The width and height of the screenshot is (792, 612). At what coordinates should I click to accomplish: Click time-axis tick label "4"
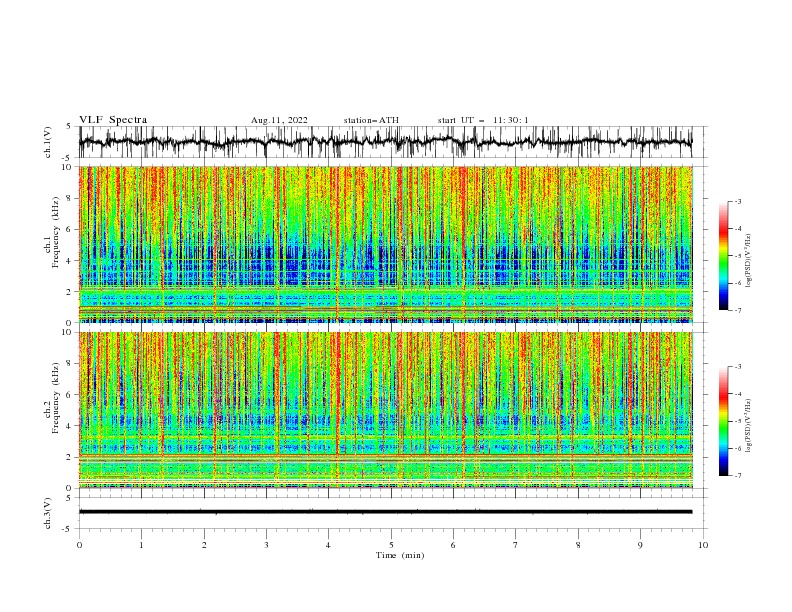click(x=329, y=545)
